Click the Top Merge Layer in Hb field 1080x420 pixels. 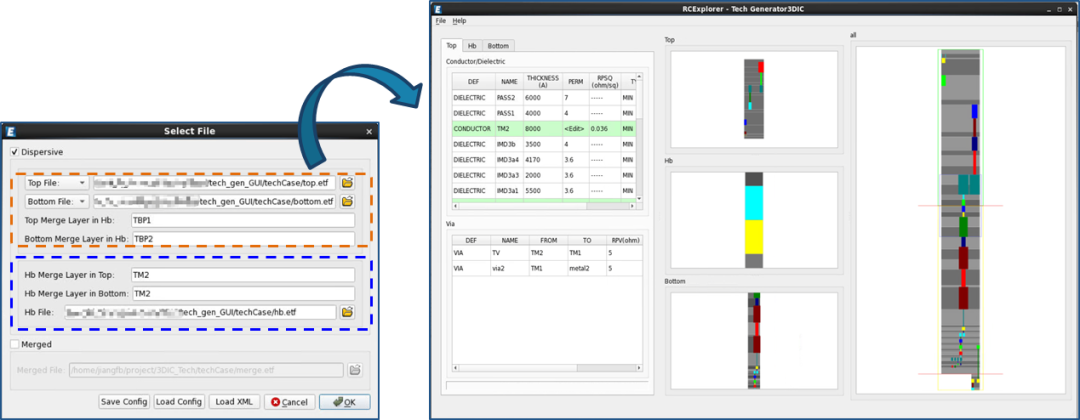click(x=243, y=220)
